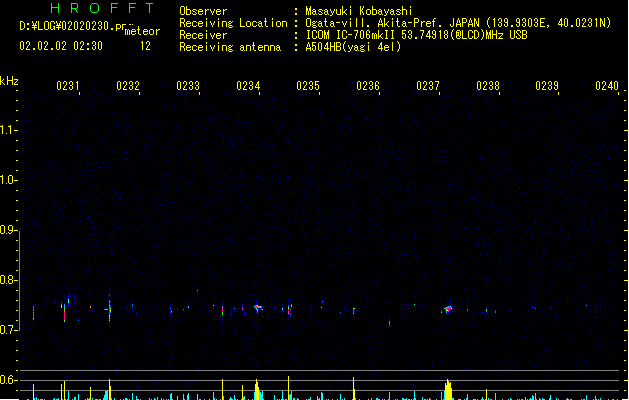629x400 pixels.
Task: Click the 0.6 kHz axis label
Action: tap(8, 380)
